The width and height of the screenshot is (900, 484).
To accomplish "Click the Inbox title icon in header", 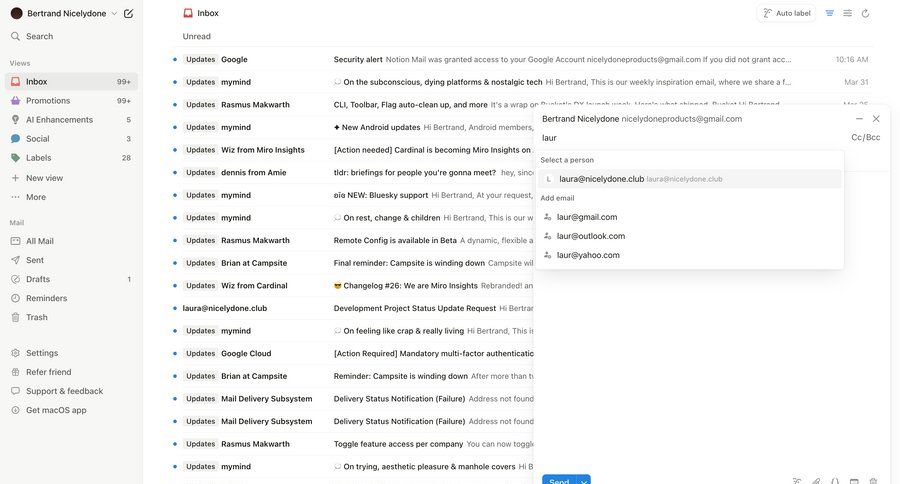I will tap(188, 13).
